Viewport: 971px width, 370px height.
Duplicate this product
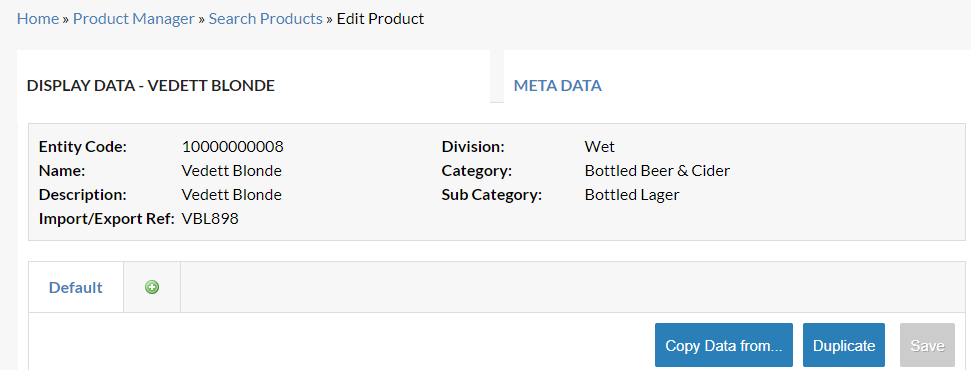pyautogui.click(x=844, y=345)
